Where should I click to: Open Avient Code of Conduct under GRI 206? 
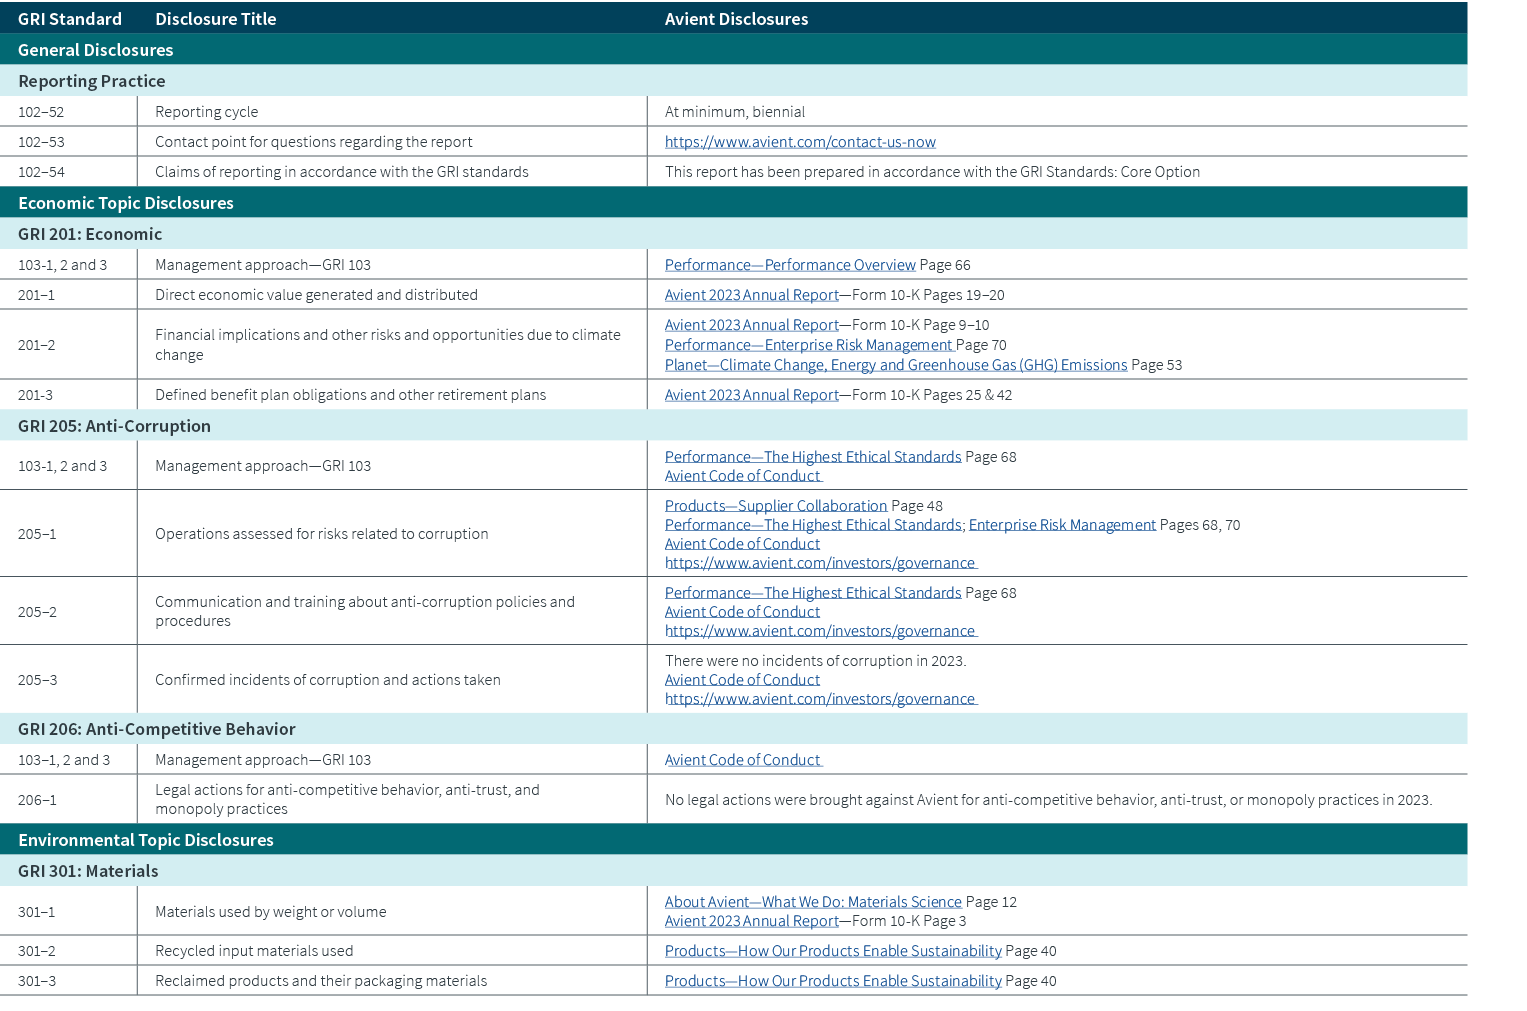click(742, 759)
